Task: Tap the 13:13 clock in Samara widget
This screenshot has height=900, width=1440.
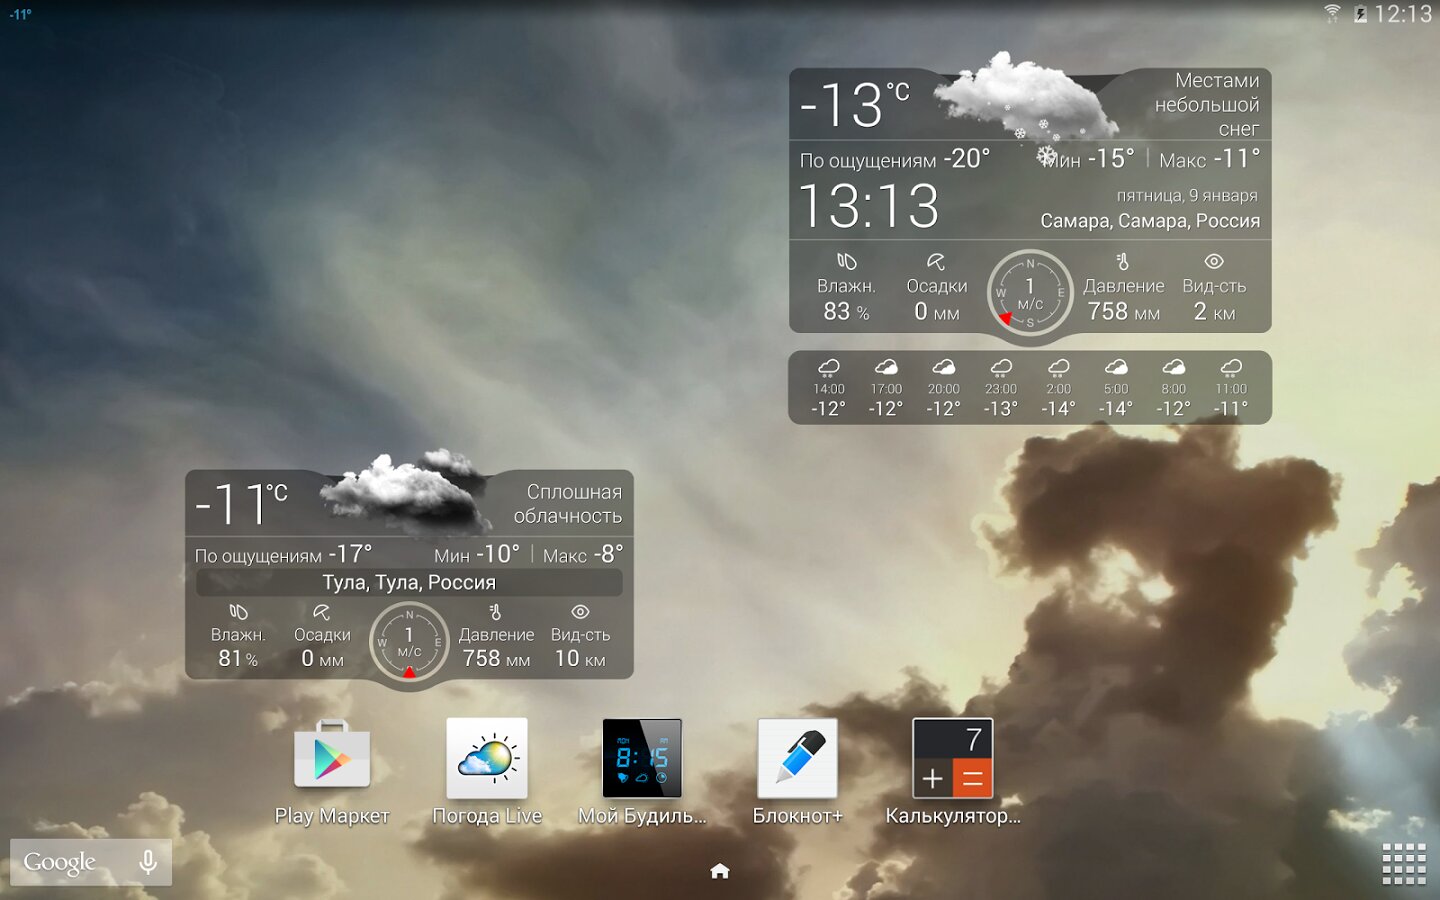Action: click(869, 207)
